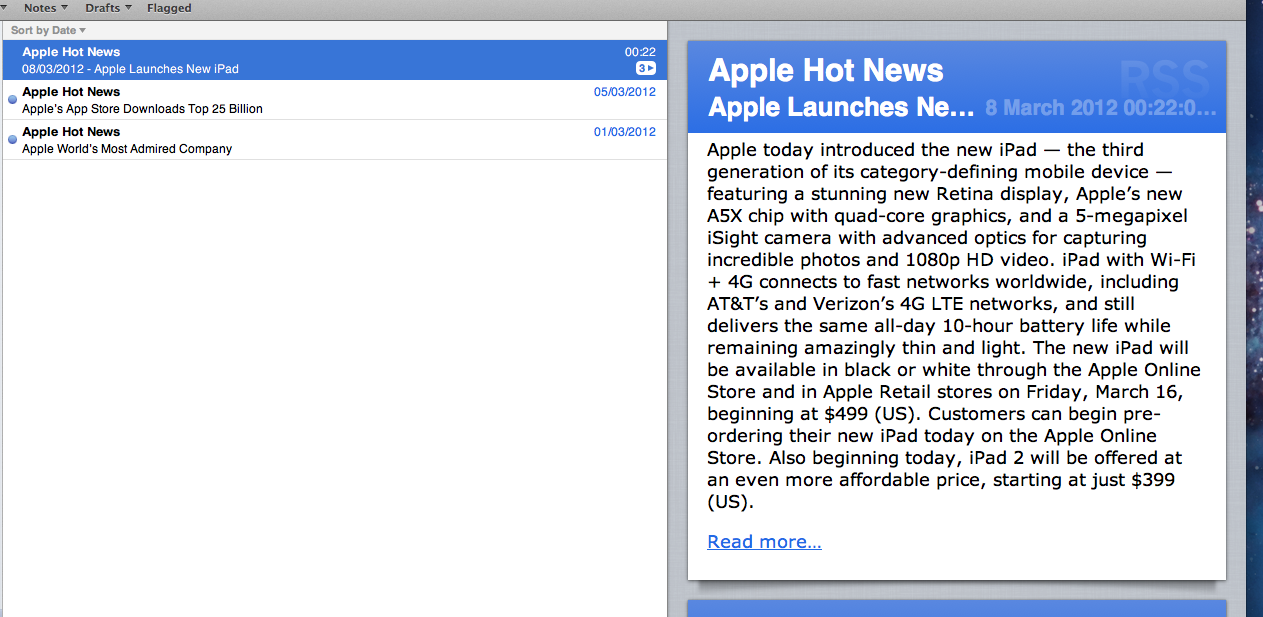
Task: Open the Drafts favorites bar menu
Action: point(108,8)
